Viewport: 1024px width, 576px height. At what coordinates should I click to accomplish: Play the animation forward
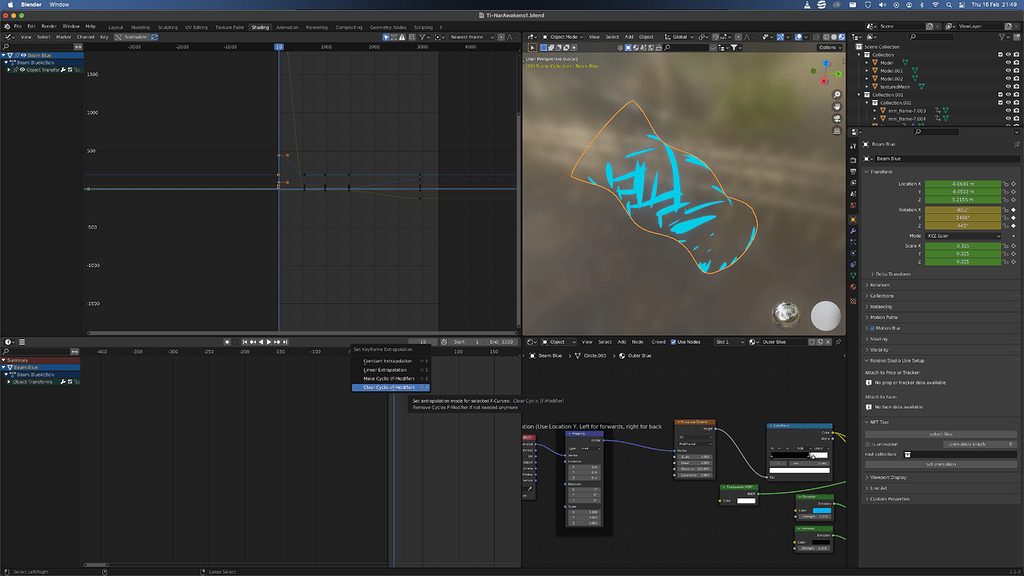[269, 342]
